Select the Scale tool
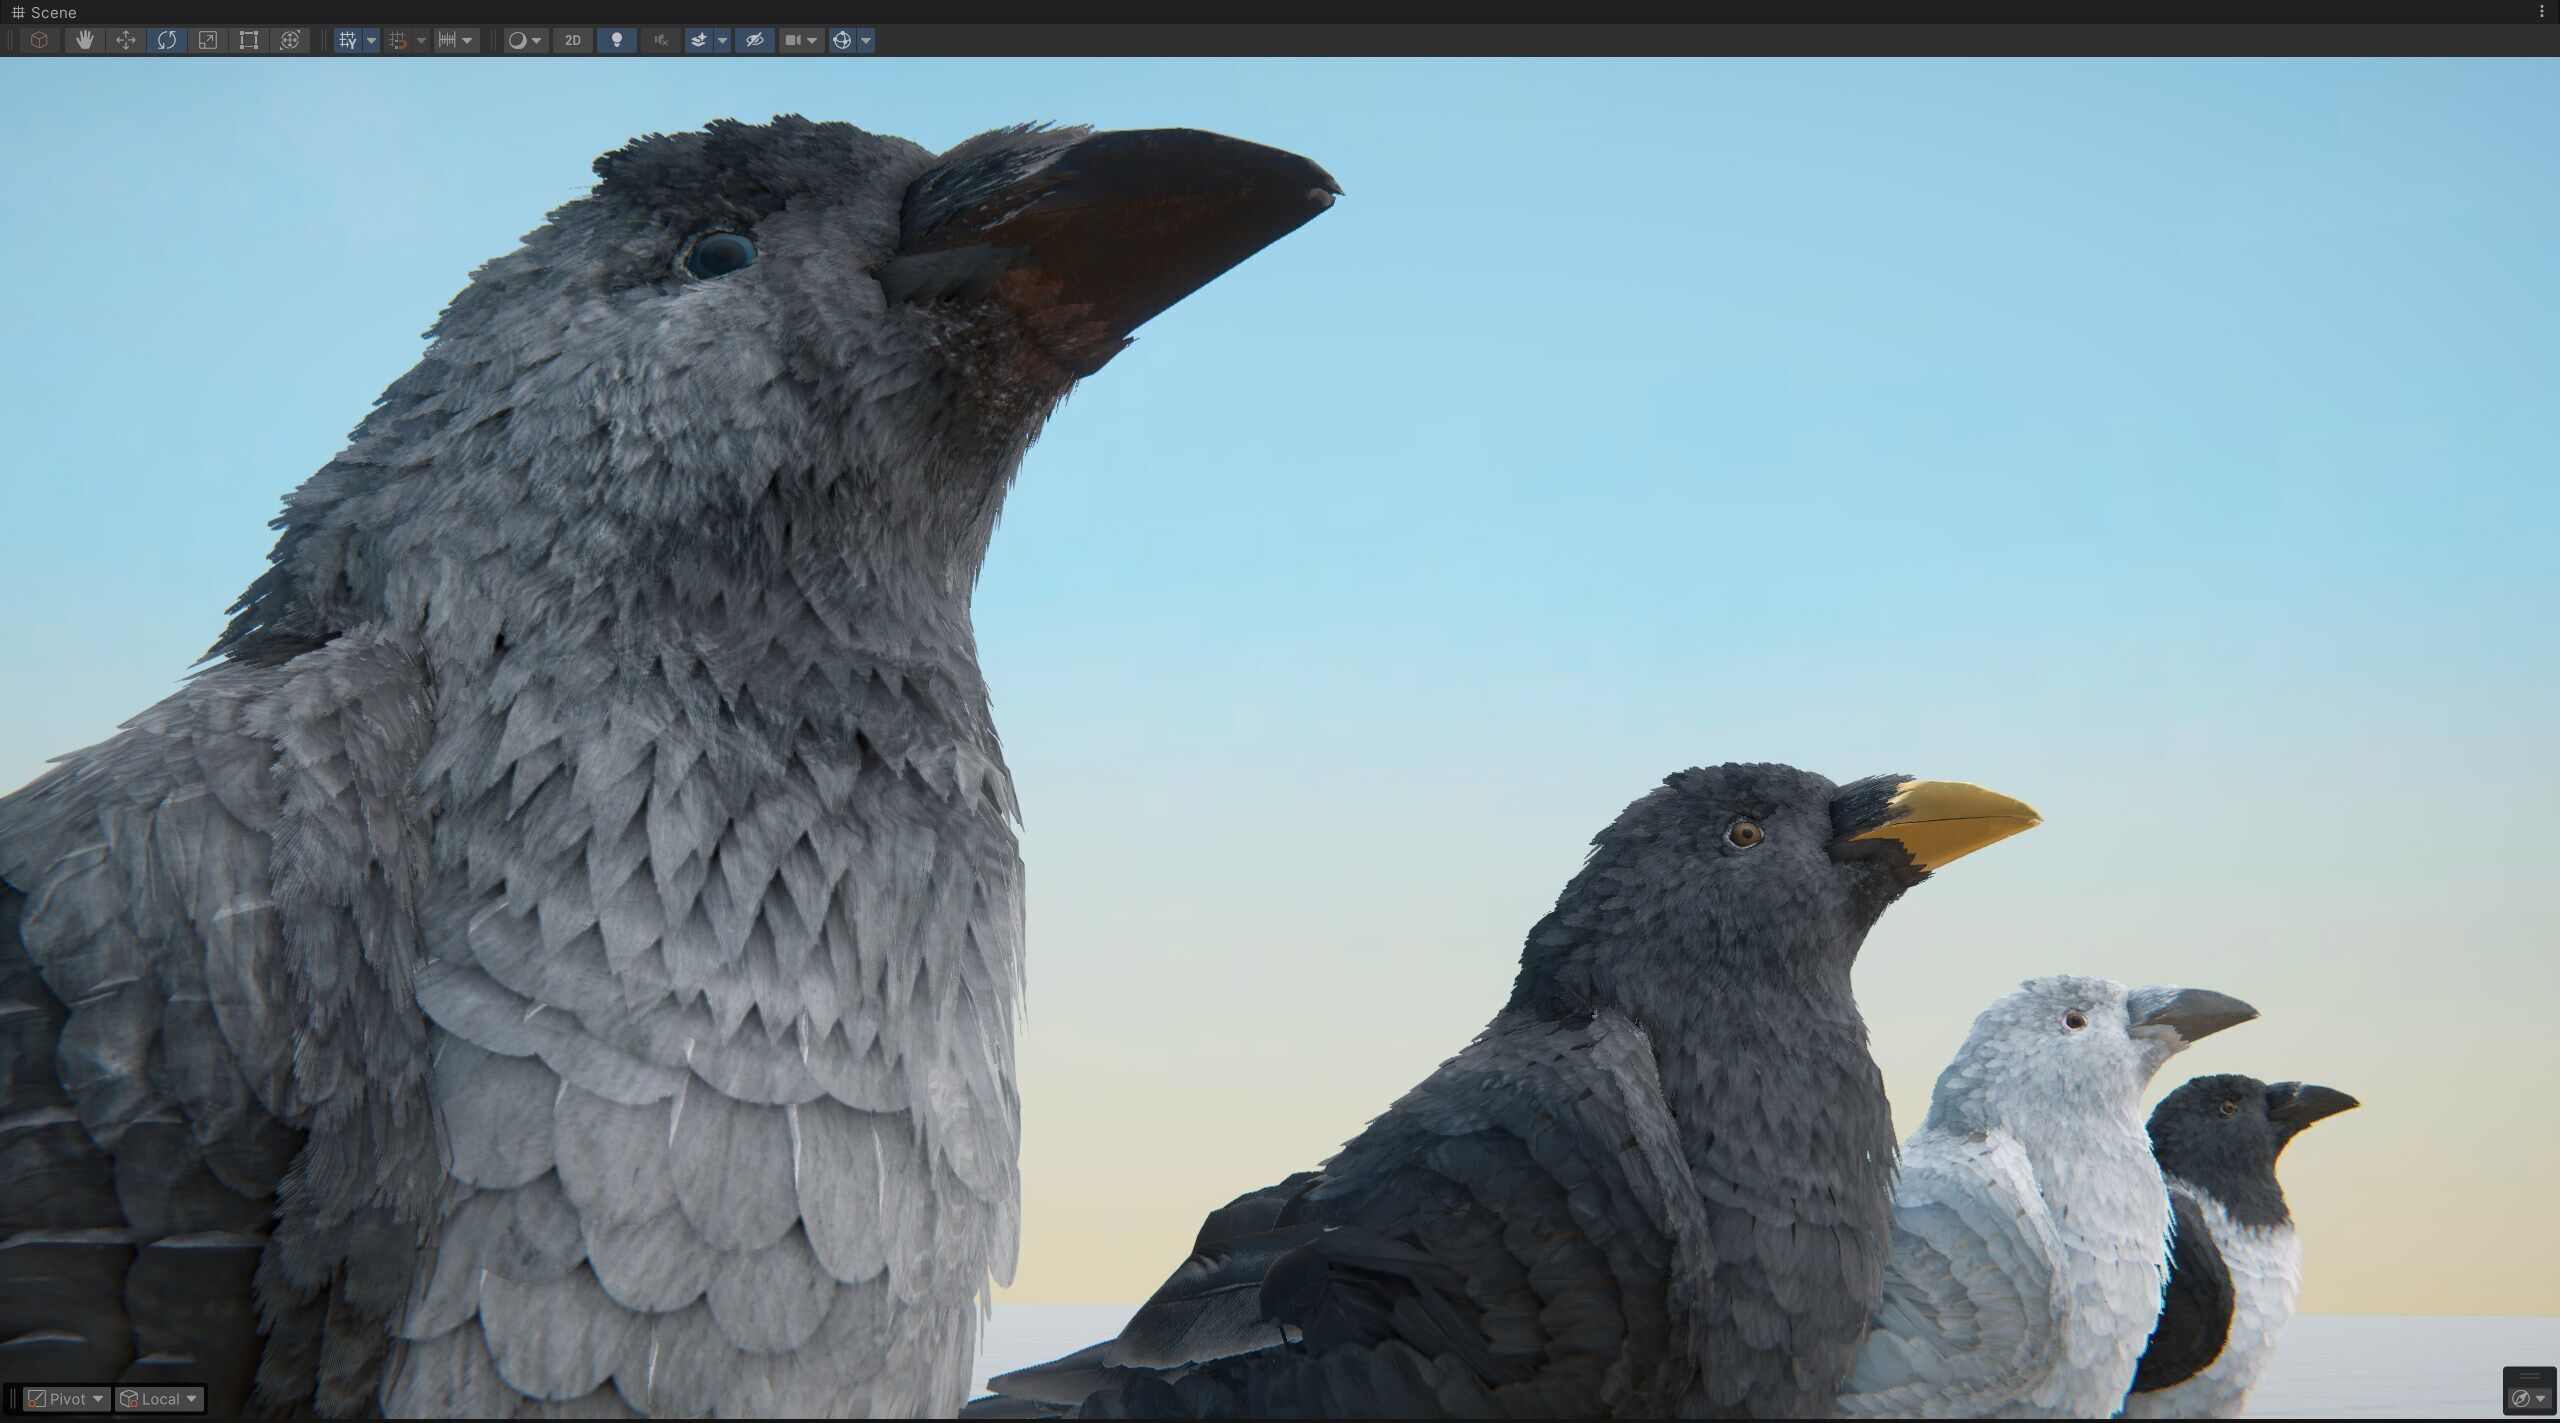 click(208, 40)
